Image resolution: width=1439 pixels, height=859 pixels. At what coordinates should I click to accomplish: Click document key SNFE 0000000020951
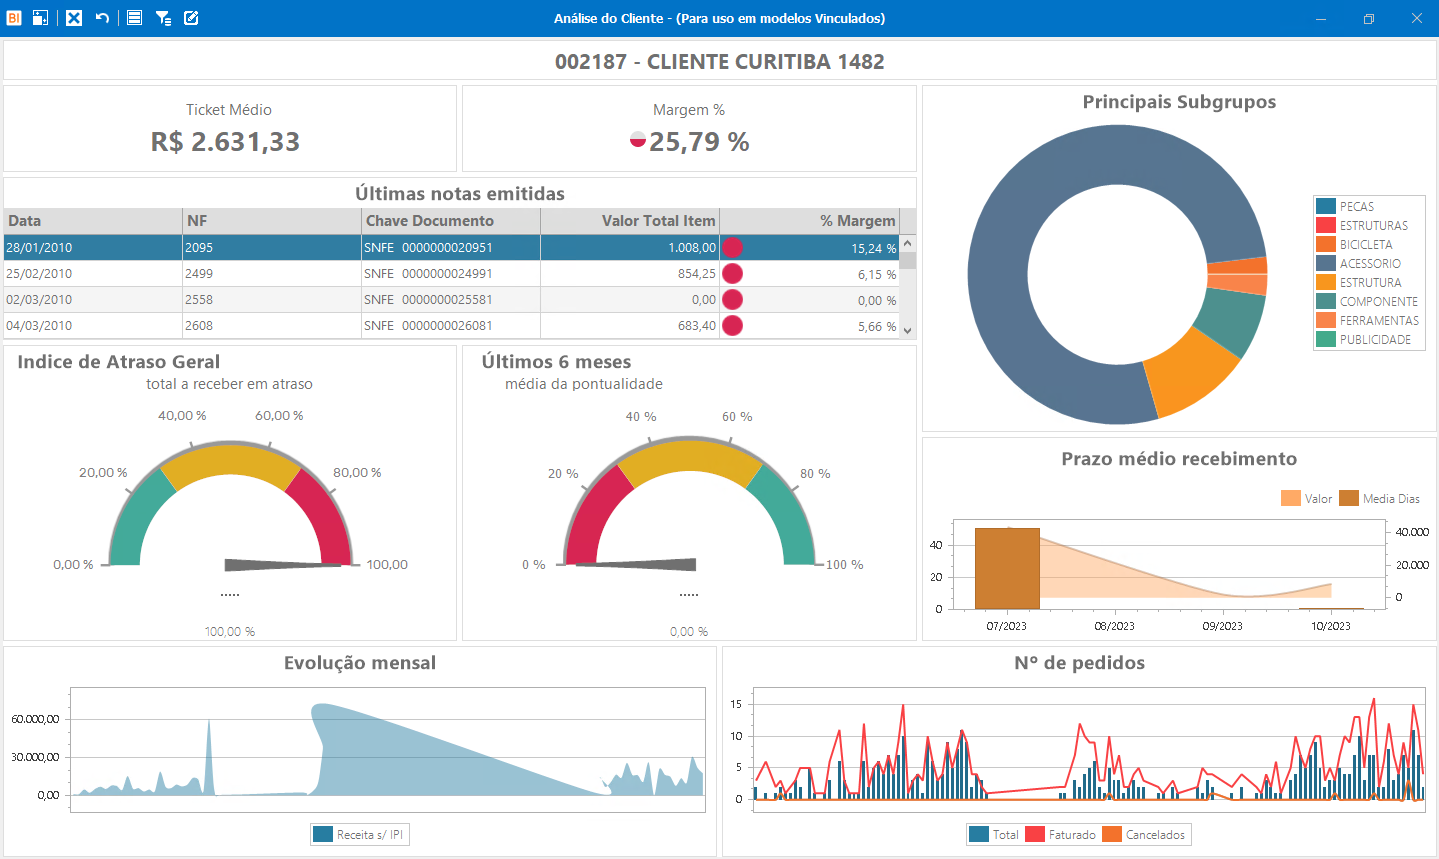click(x=428, y=247)
